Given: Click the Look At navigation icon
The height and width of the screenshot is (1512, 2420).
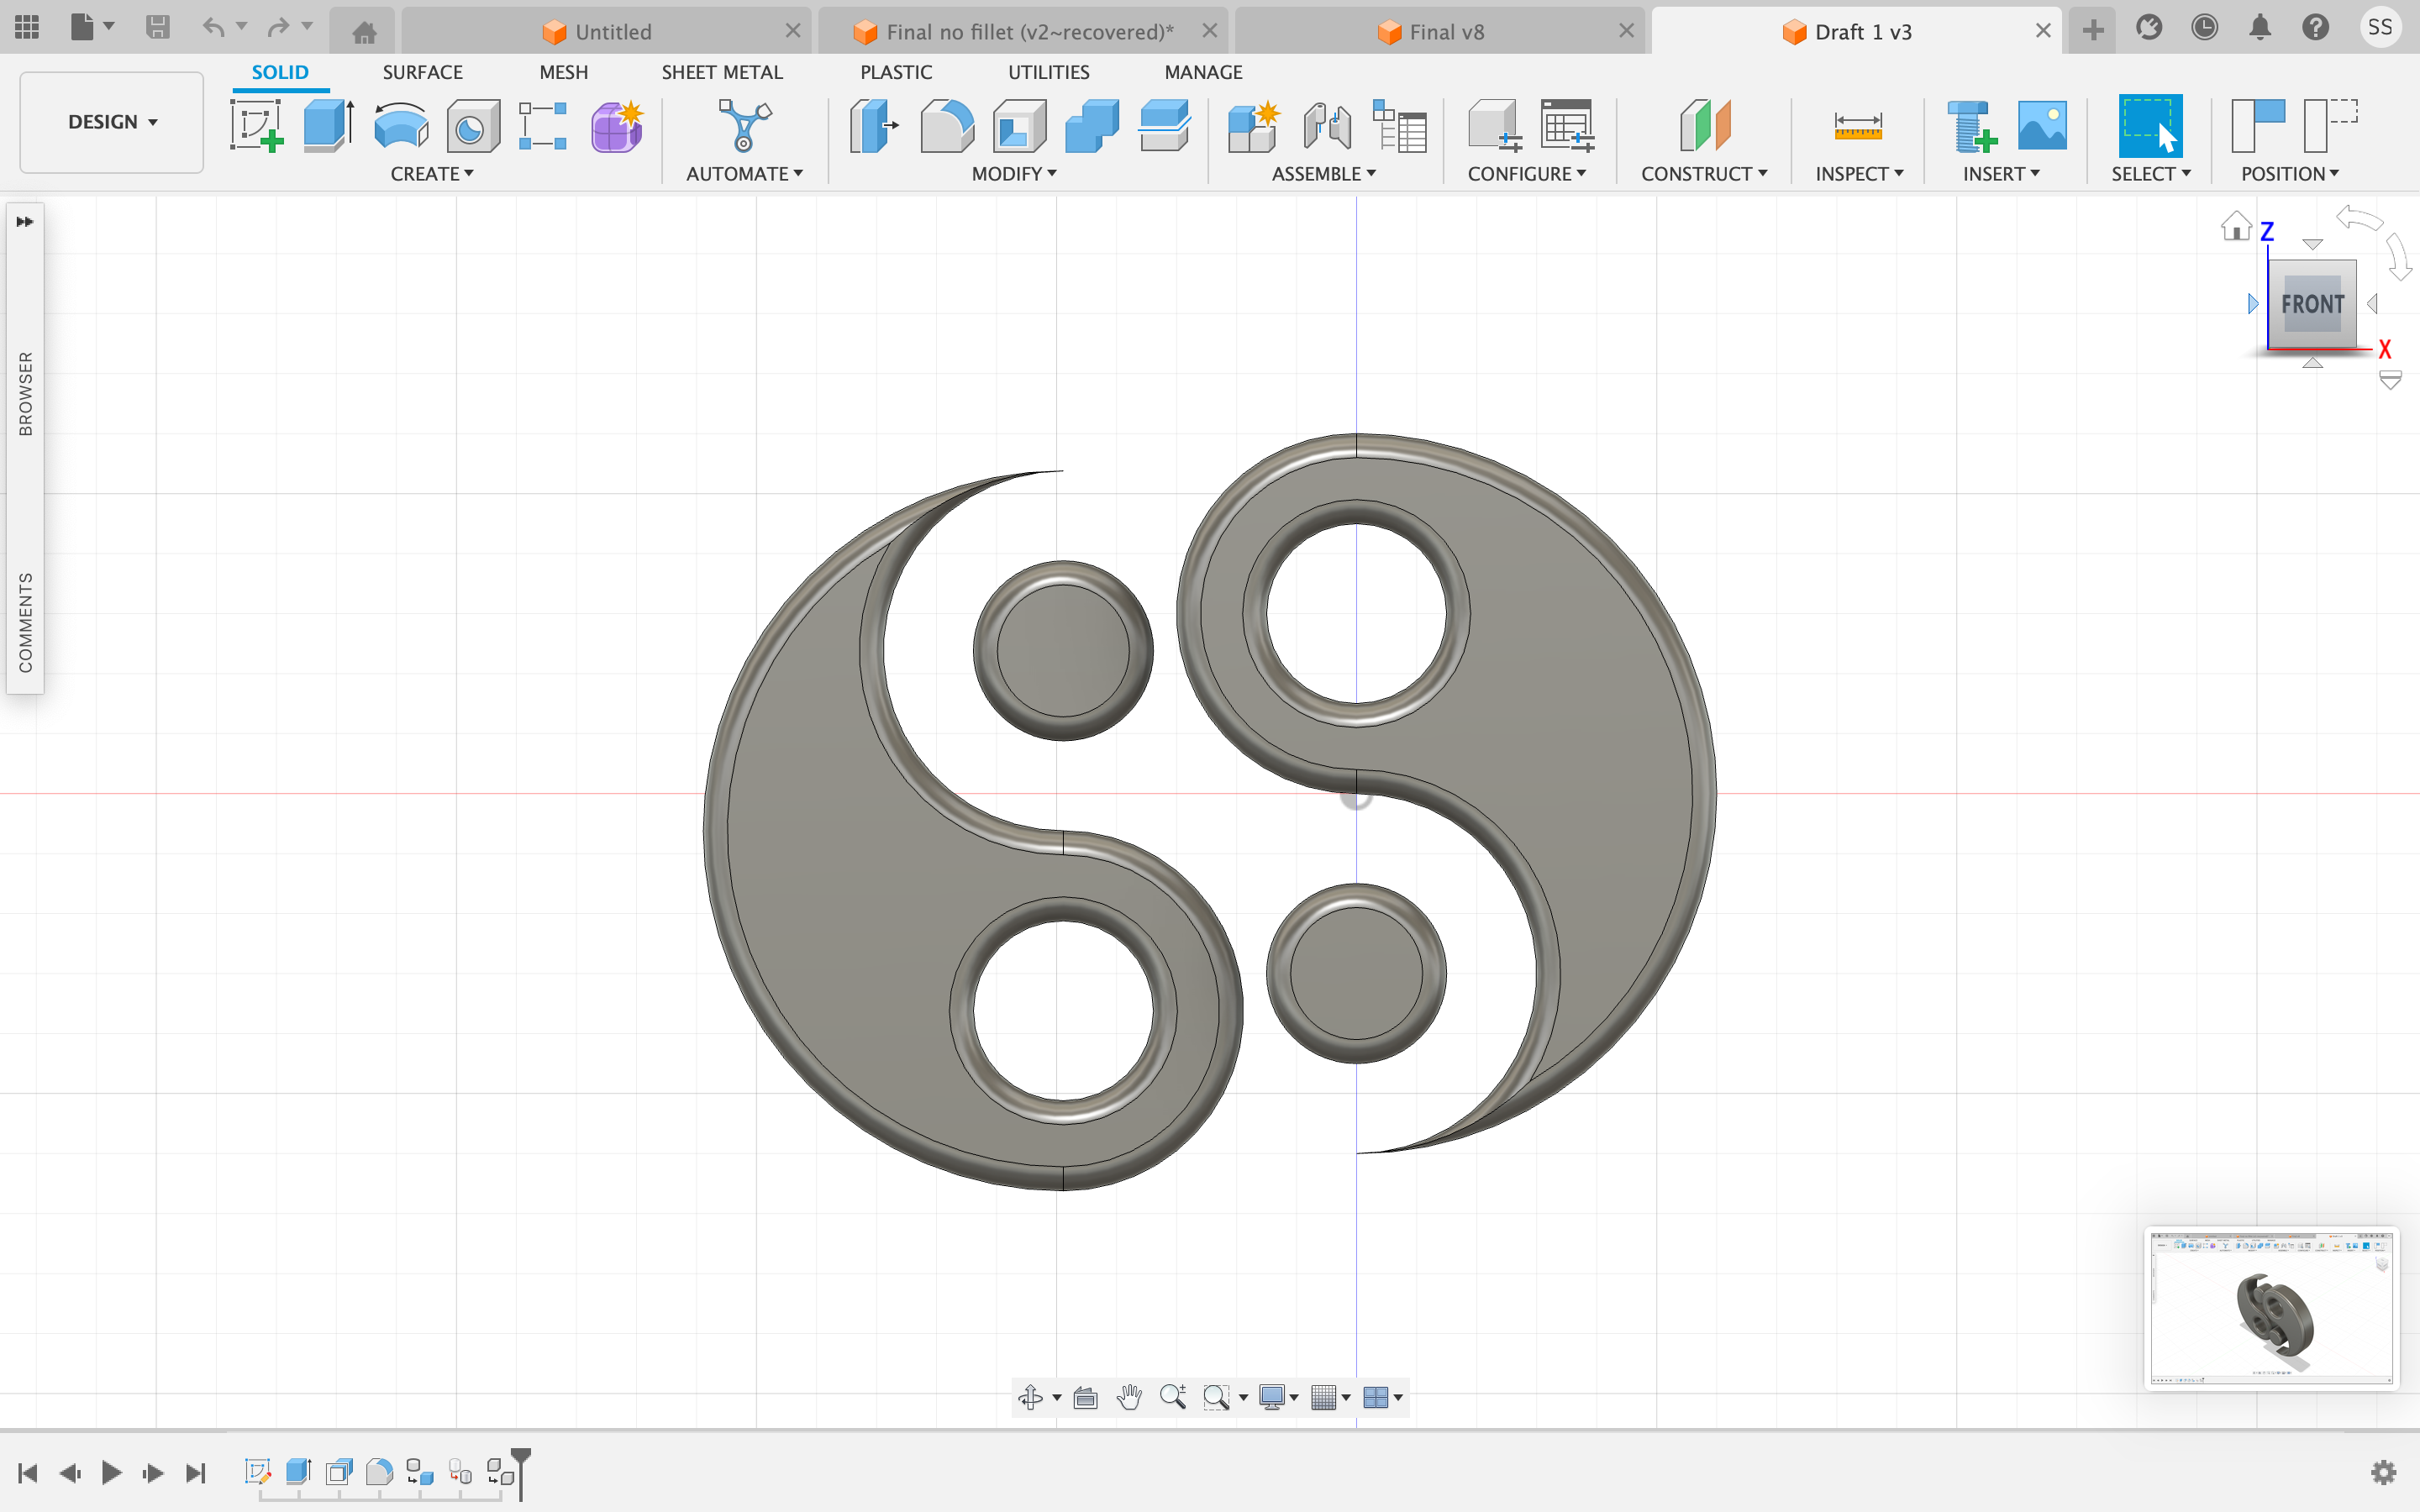Looking at the screenshot, I should 1085,1397.
